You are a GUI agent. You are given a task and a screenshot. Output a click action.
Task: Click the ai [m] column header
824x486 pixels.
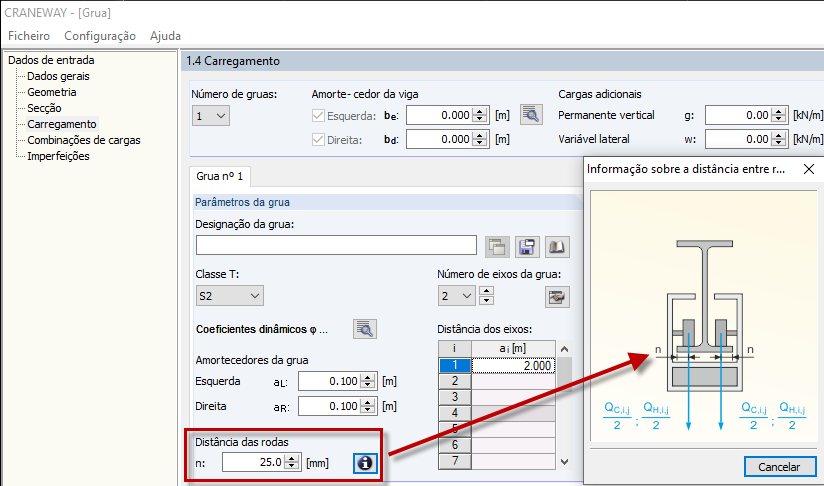pyautogui.click(x=513, y=348)
